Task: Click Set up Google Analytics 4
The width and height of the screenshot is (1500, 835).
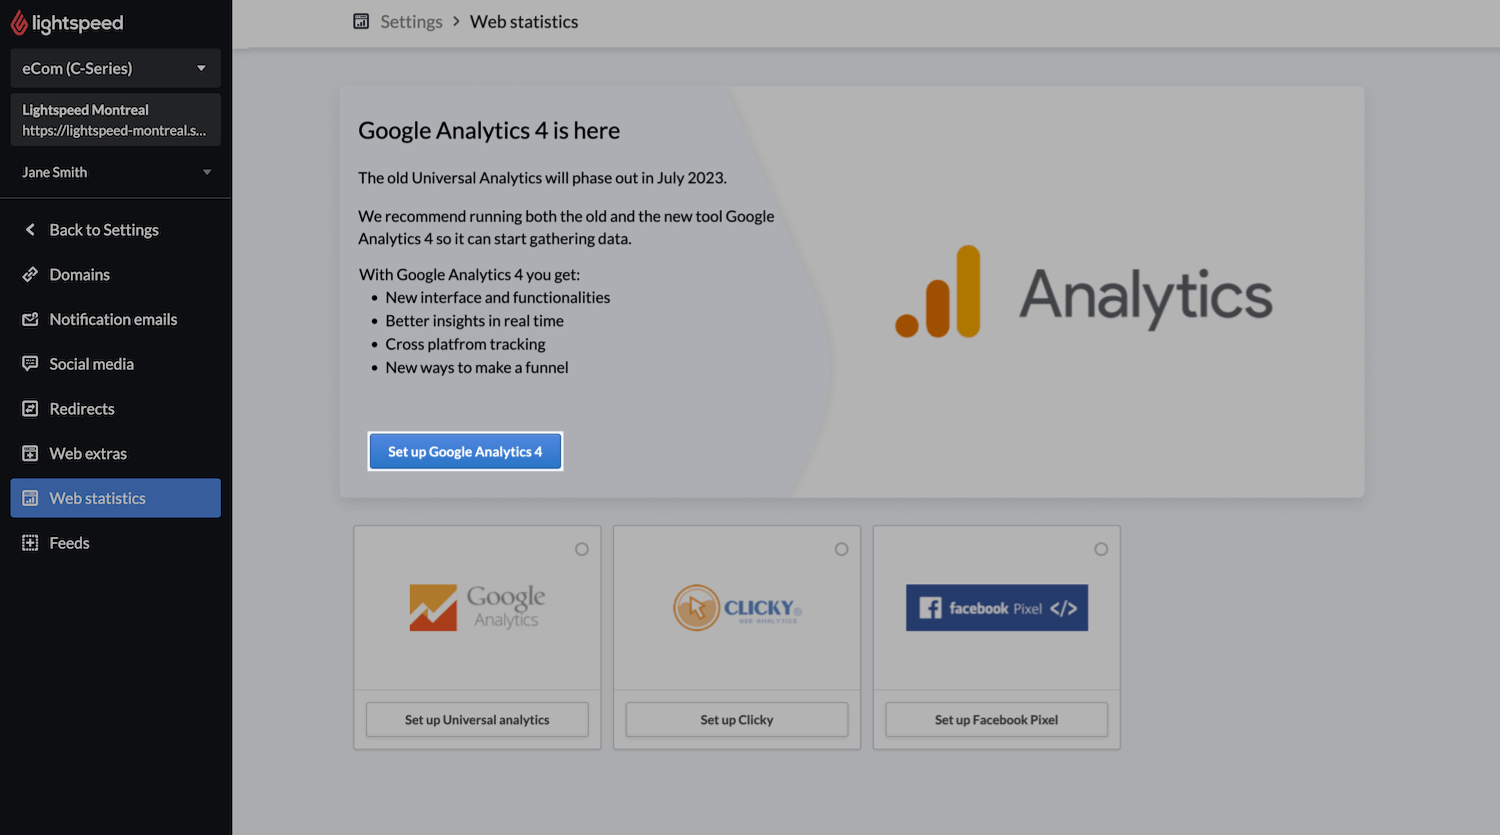Action: coord(465,451)
